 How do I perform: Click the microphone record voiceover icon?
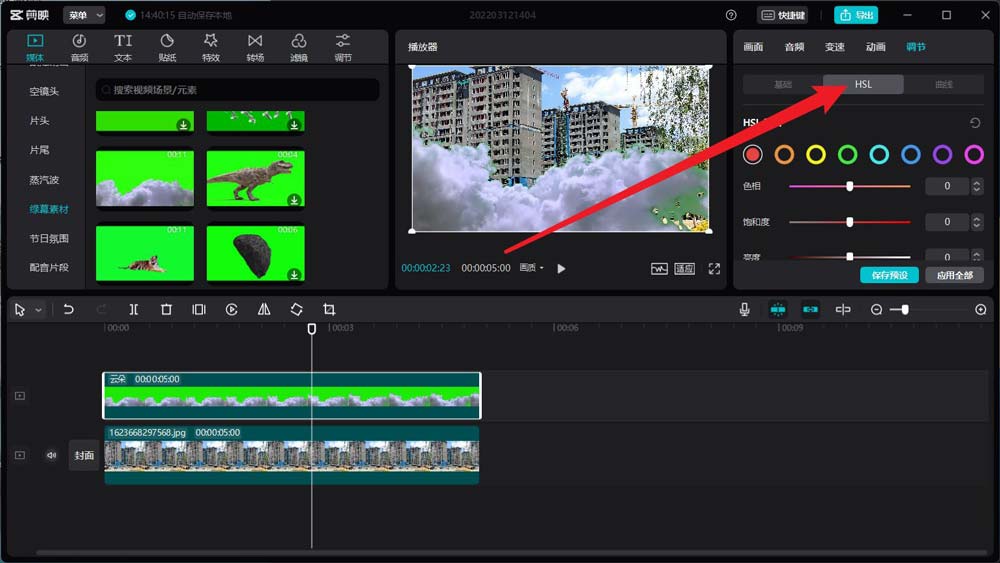[x=744, y=309]
